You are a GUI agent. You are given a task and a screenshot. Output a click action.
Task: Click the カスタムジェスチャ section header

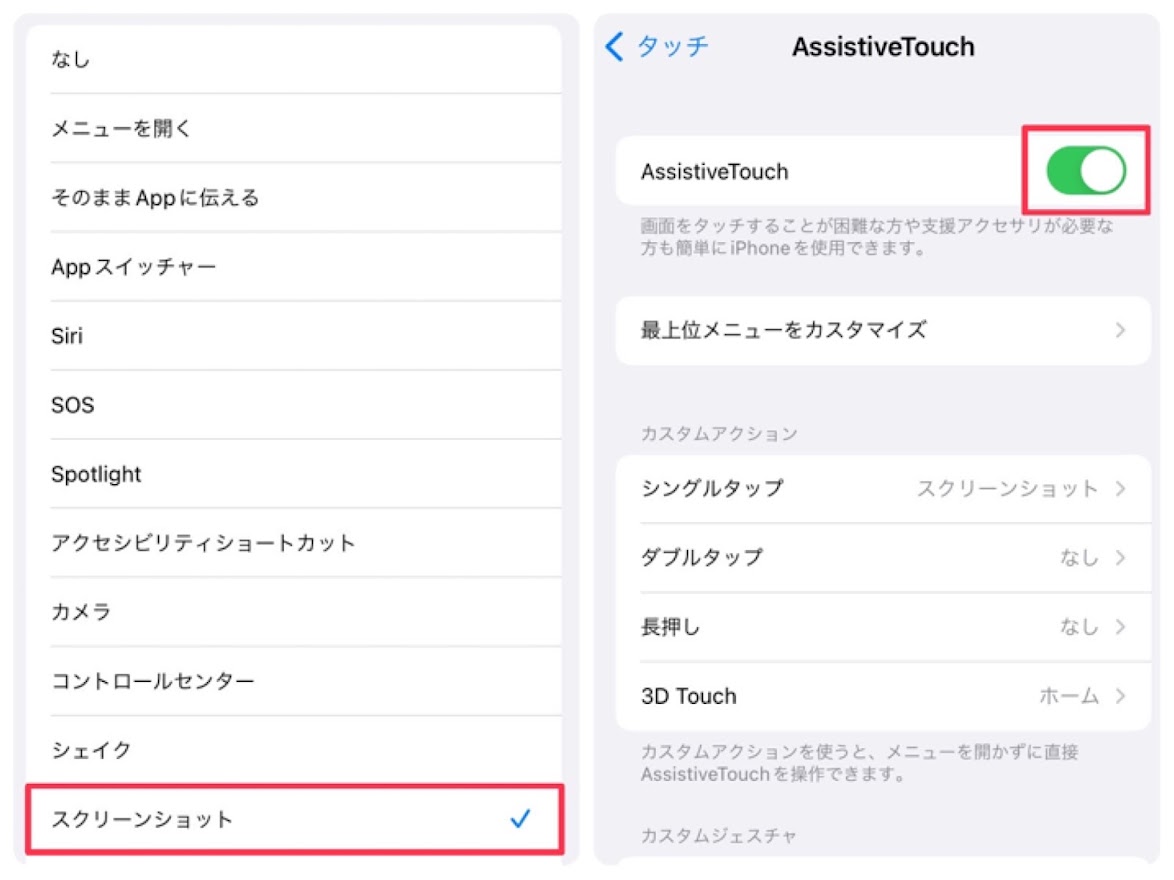pyautogui.click(x=718, y=836)
